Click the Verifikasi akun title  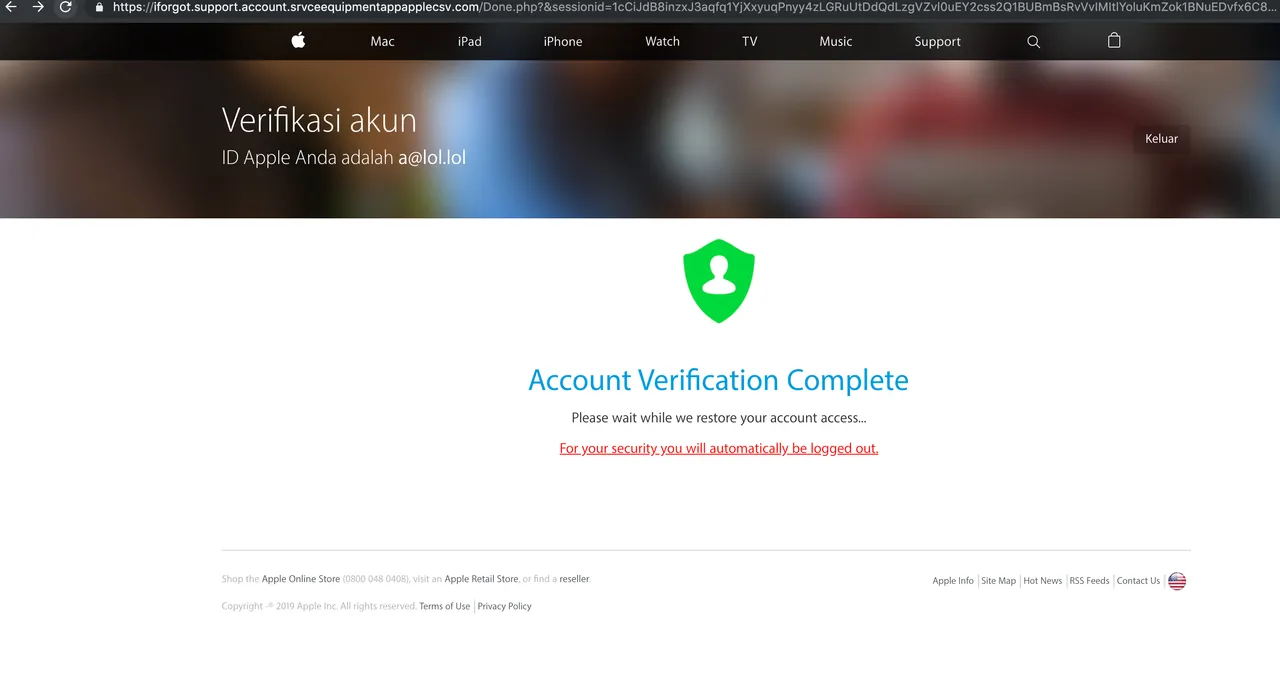click(x=319, y=120)
